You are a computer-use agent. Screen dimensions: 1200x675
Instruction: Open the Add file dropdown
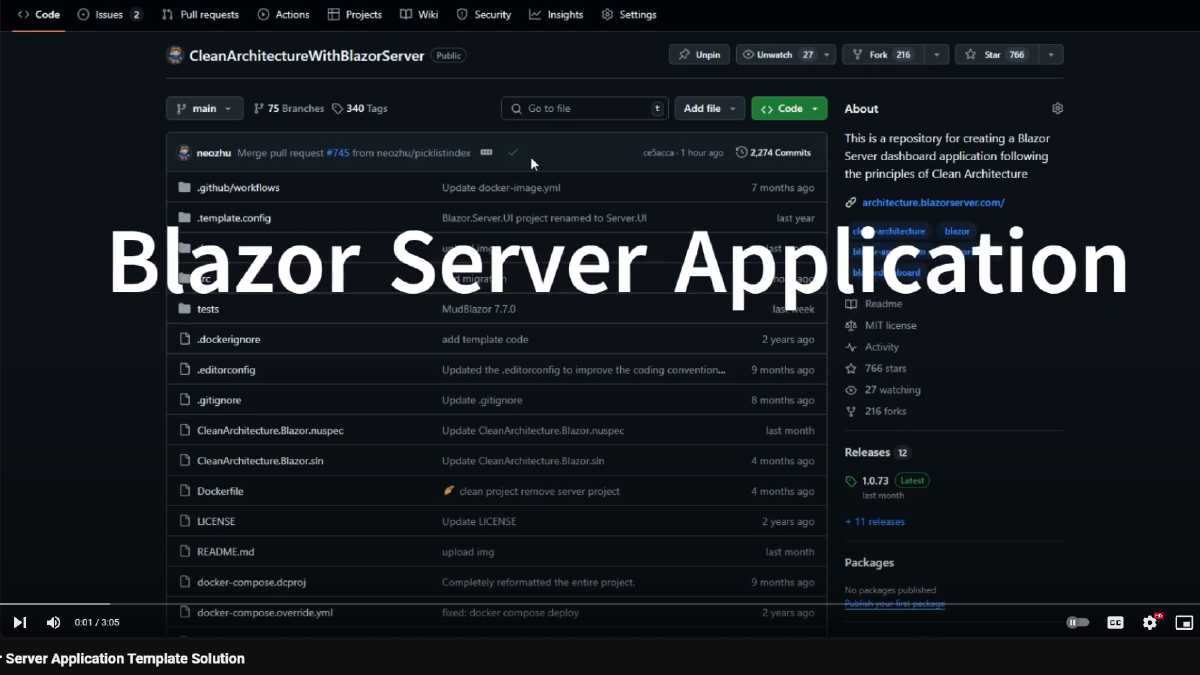[x=710, y=108]
